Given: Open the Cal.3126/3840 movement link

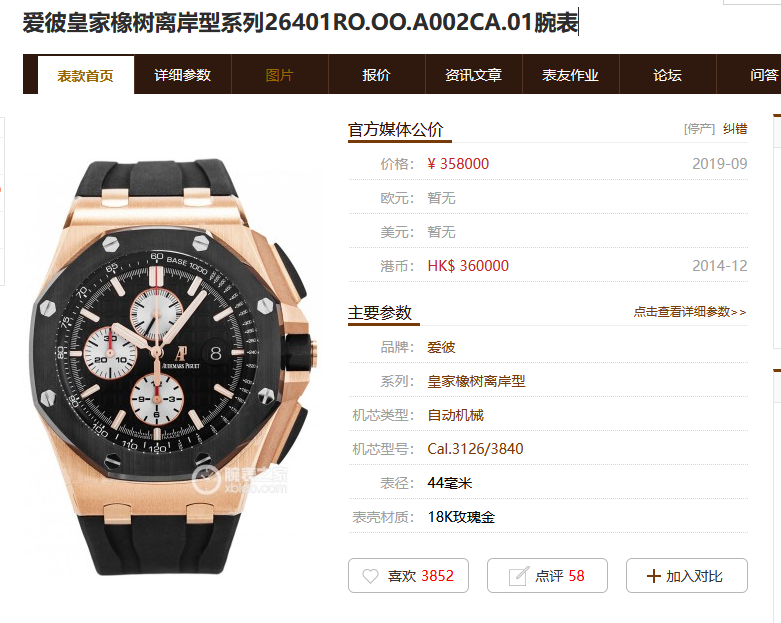Looking at the screenshot, I should point(475,449).
